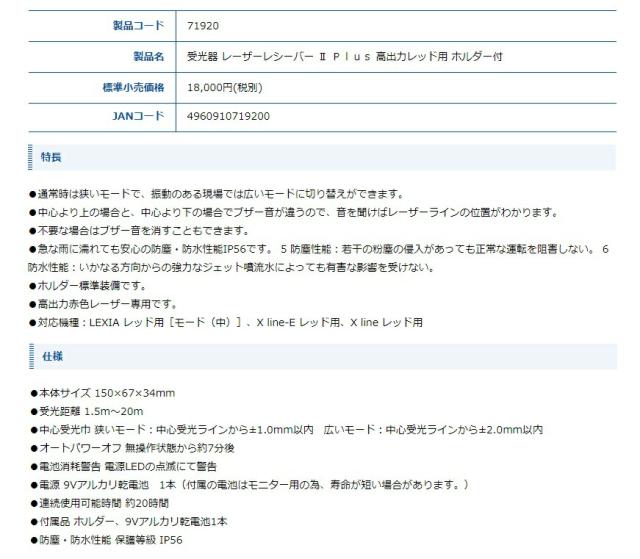Select JAN code 4960910719200

(228, 116)
